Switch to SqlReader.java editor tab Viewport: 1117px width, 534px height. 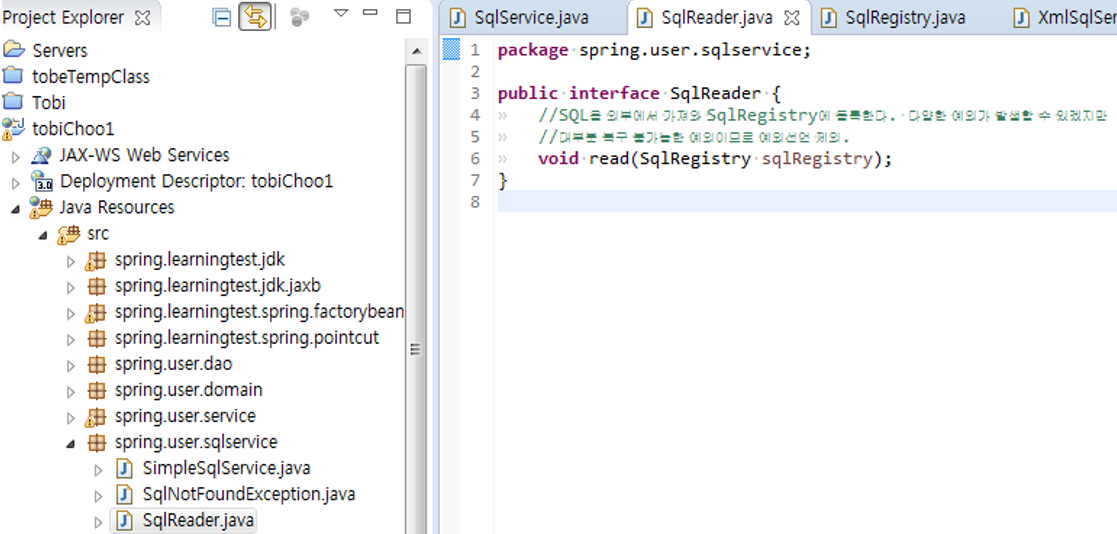tap(718, 18)
